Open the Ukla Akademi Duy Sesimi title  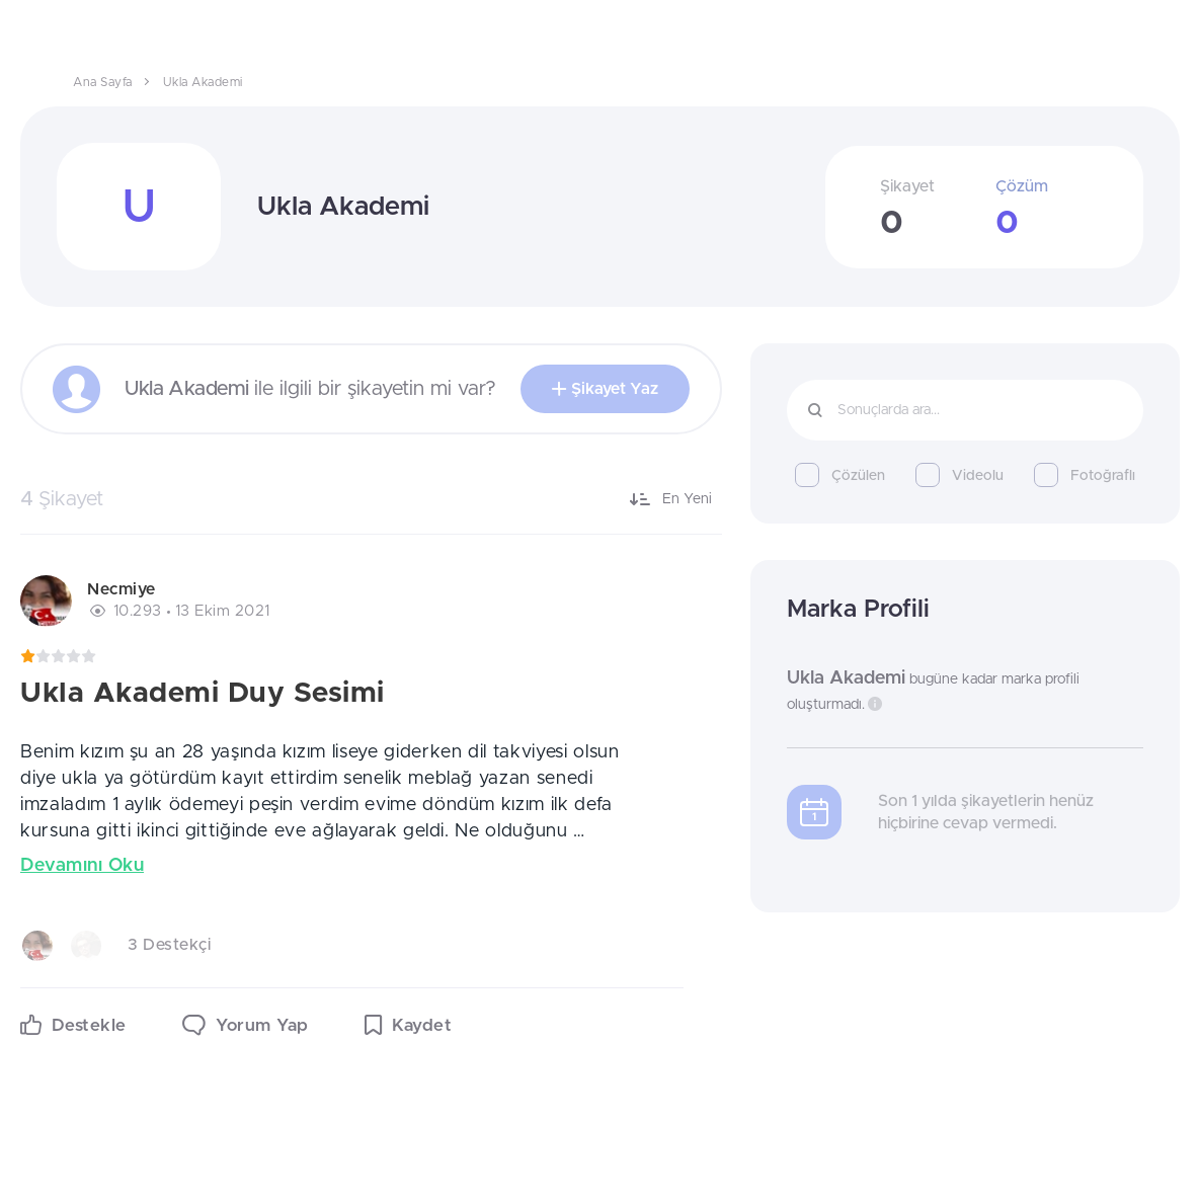pyautogui.click(x=202, y=692)
